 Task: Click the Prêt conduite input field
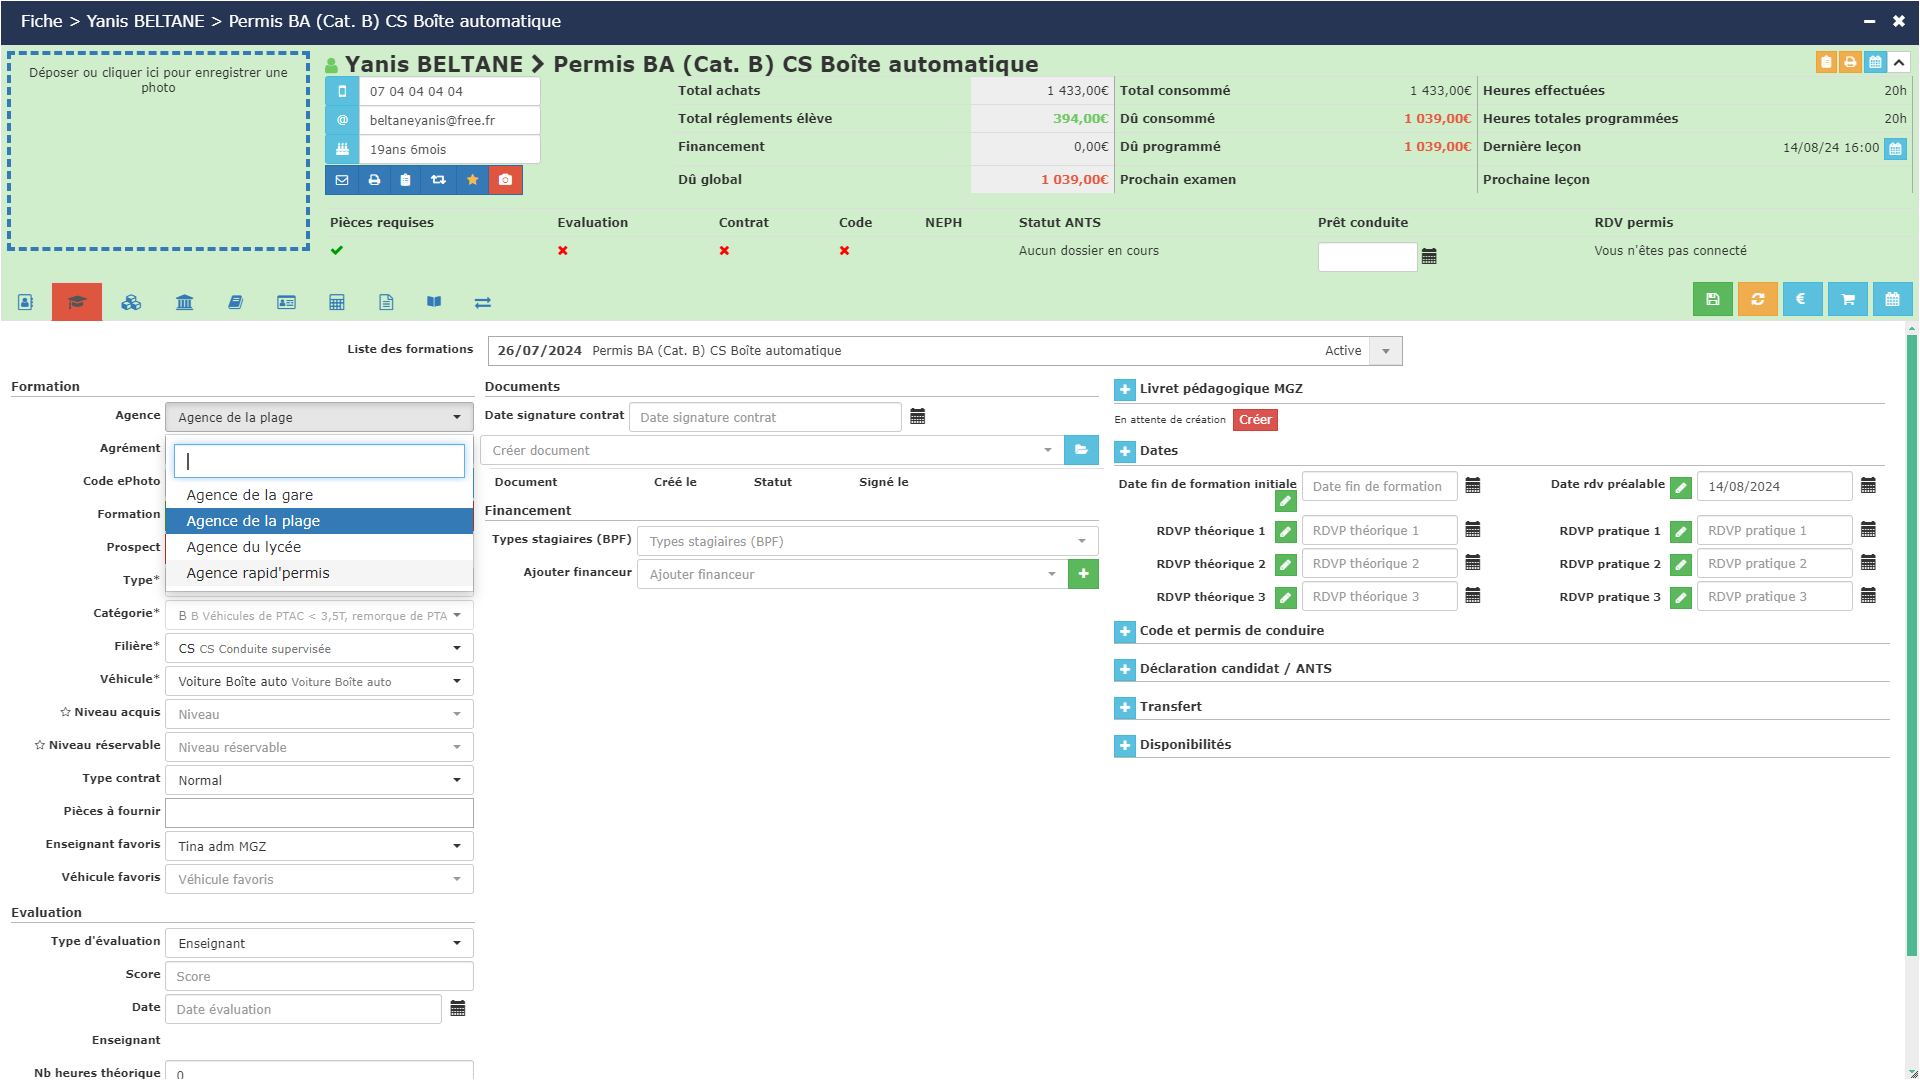(x=1367, y=257)
